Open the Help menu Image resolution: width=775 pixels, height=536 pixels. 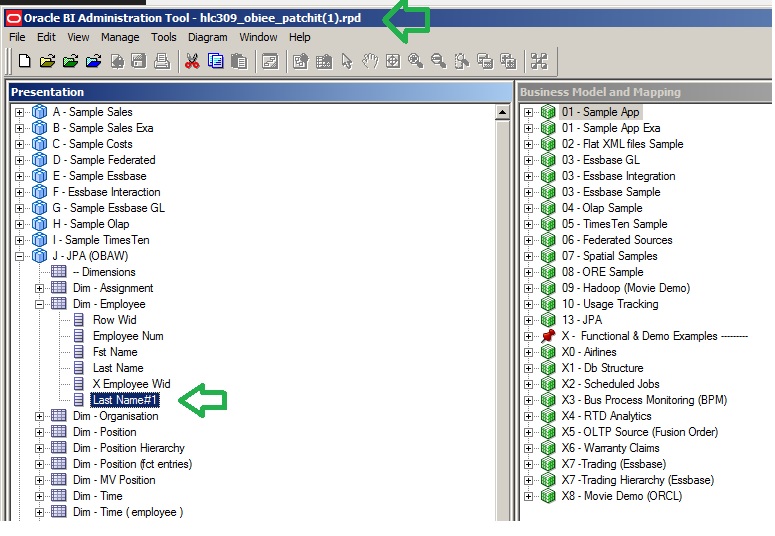(x=300, y=37)
